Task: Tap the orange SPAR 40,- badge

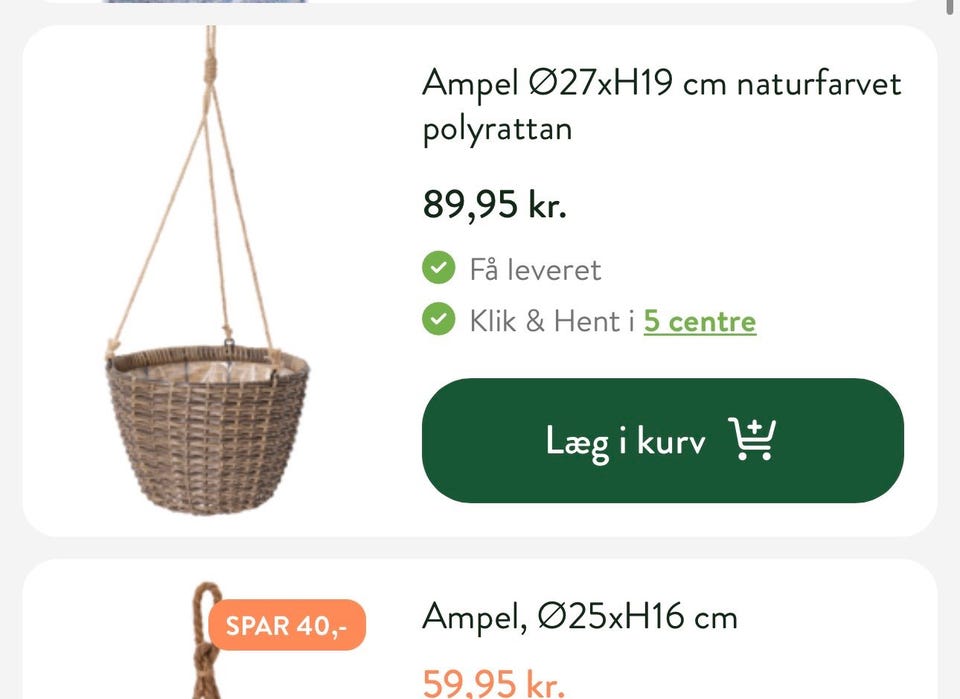Action: coord(287,626)
